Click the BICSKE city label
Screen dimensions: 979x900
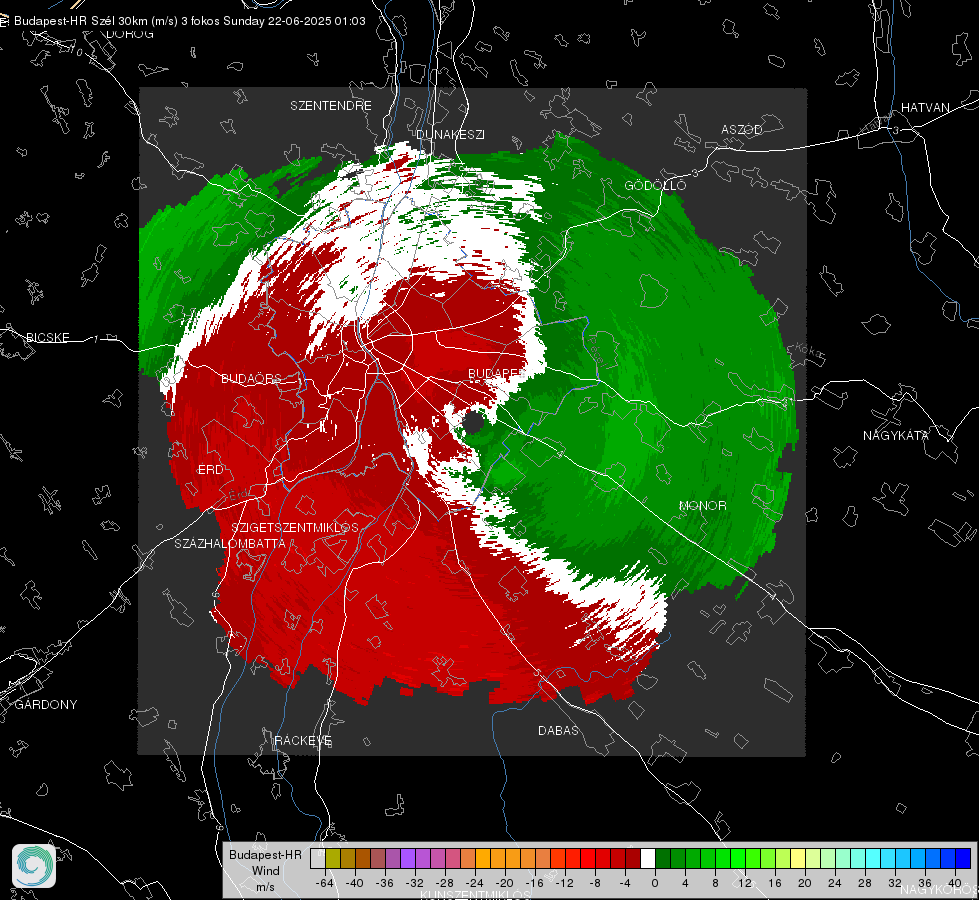[47, 338]
